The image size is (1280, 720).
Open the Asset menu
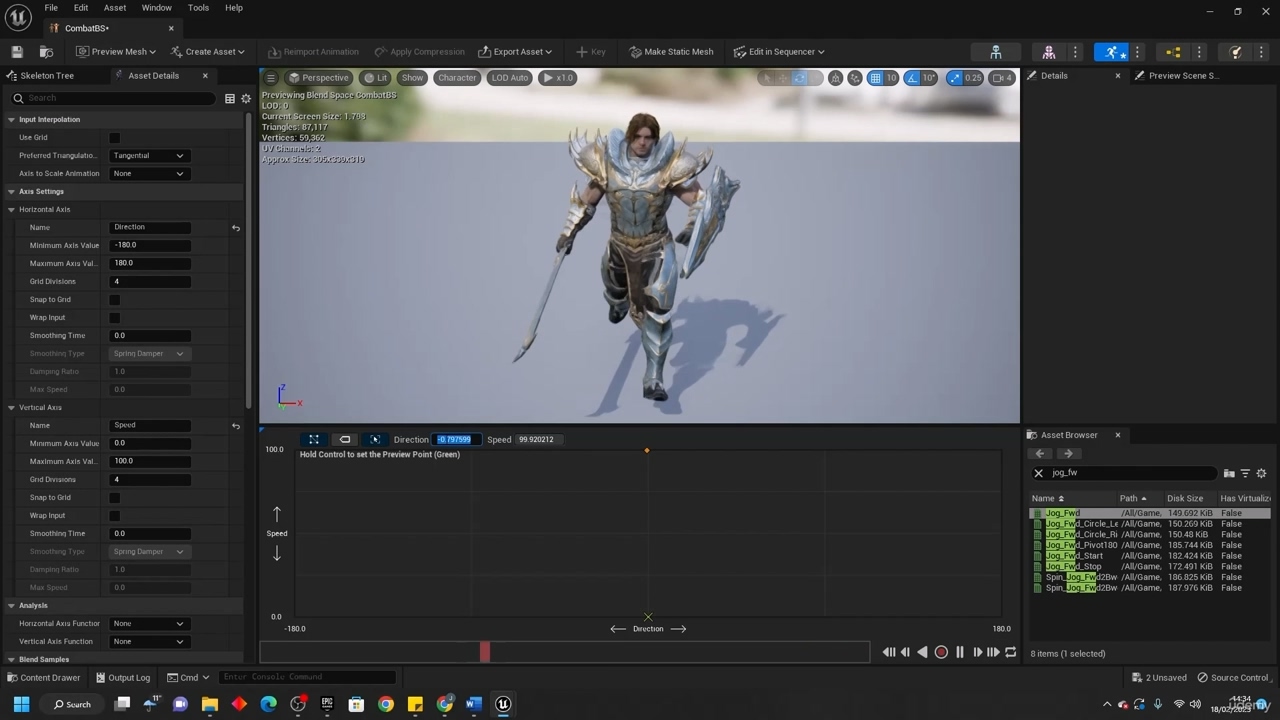[115, 8]
